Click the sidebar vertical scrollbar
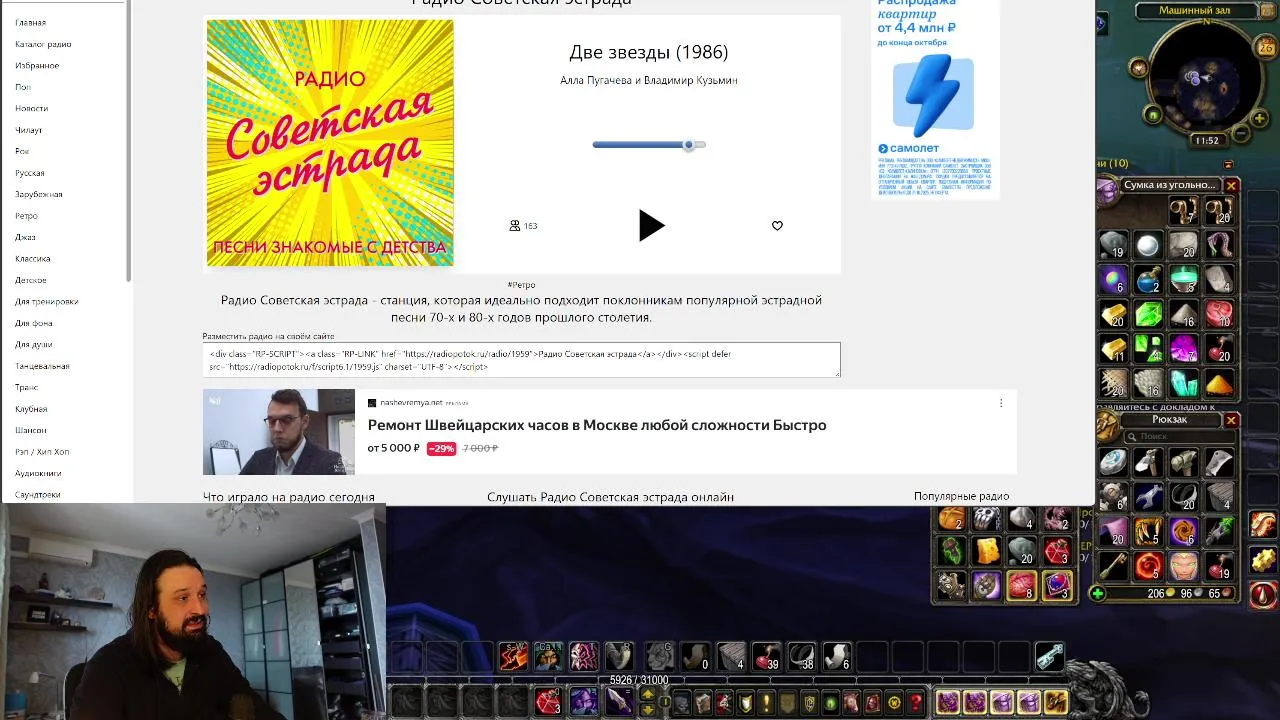Screen dimensions: 1280x720 pos(128,140)
